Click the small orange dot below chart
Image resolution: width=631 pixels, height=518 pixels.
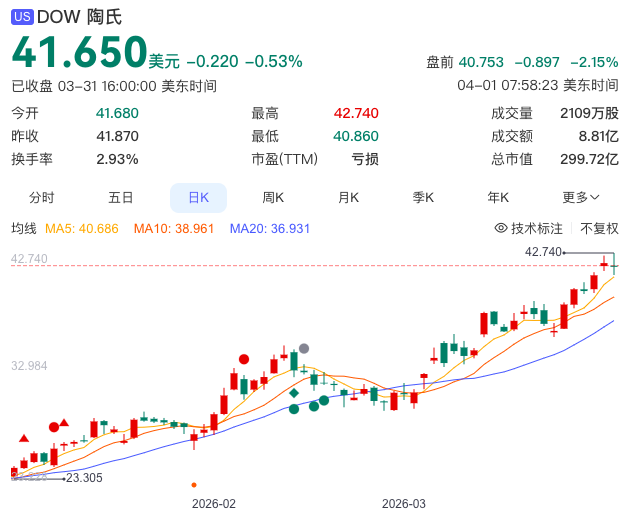tap(194, 485)
